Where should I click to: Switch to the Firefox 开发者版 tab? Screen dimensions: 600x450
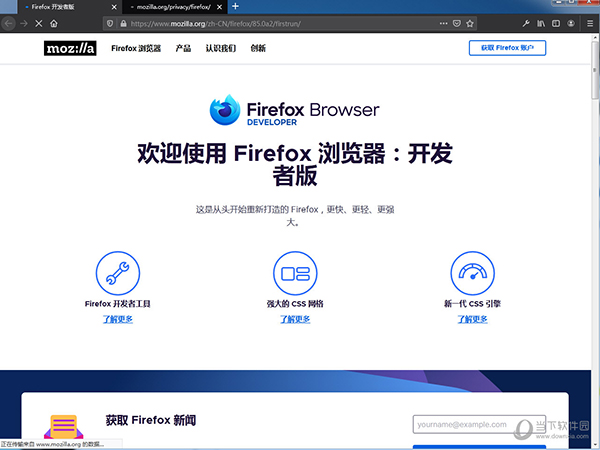point(70,7)
